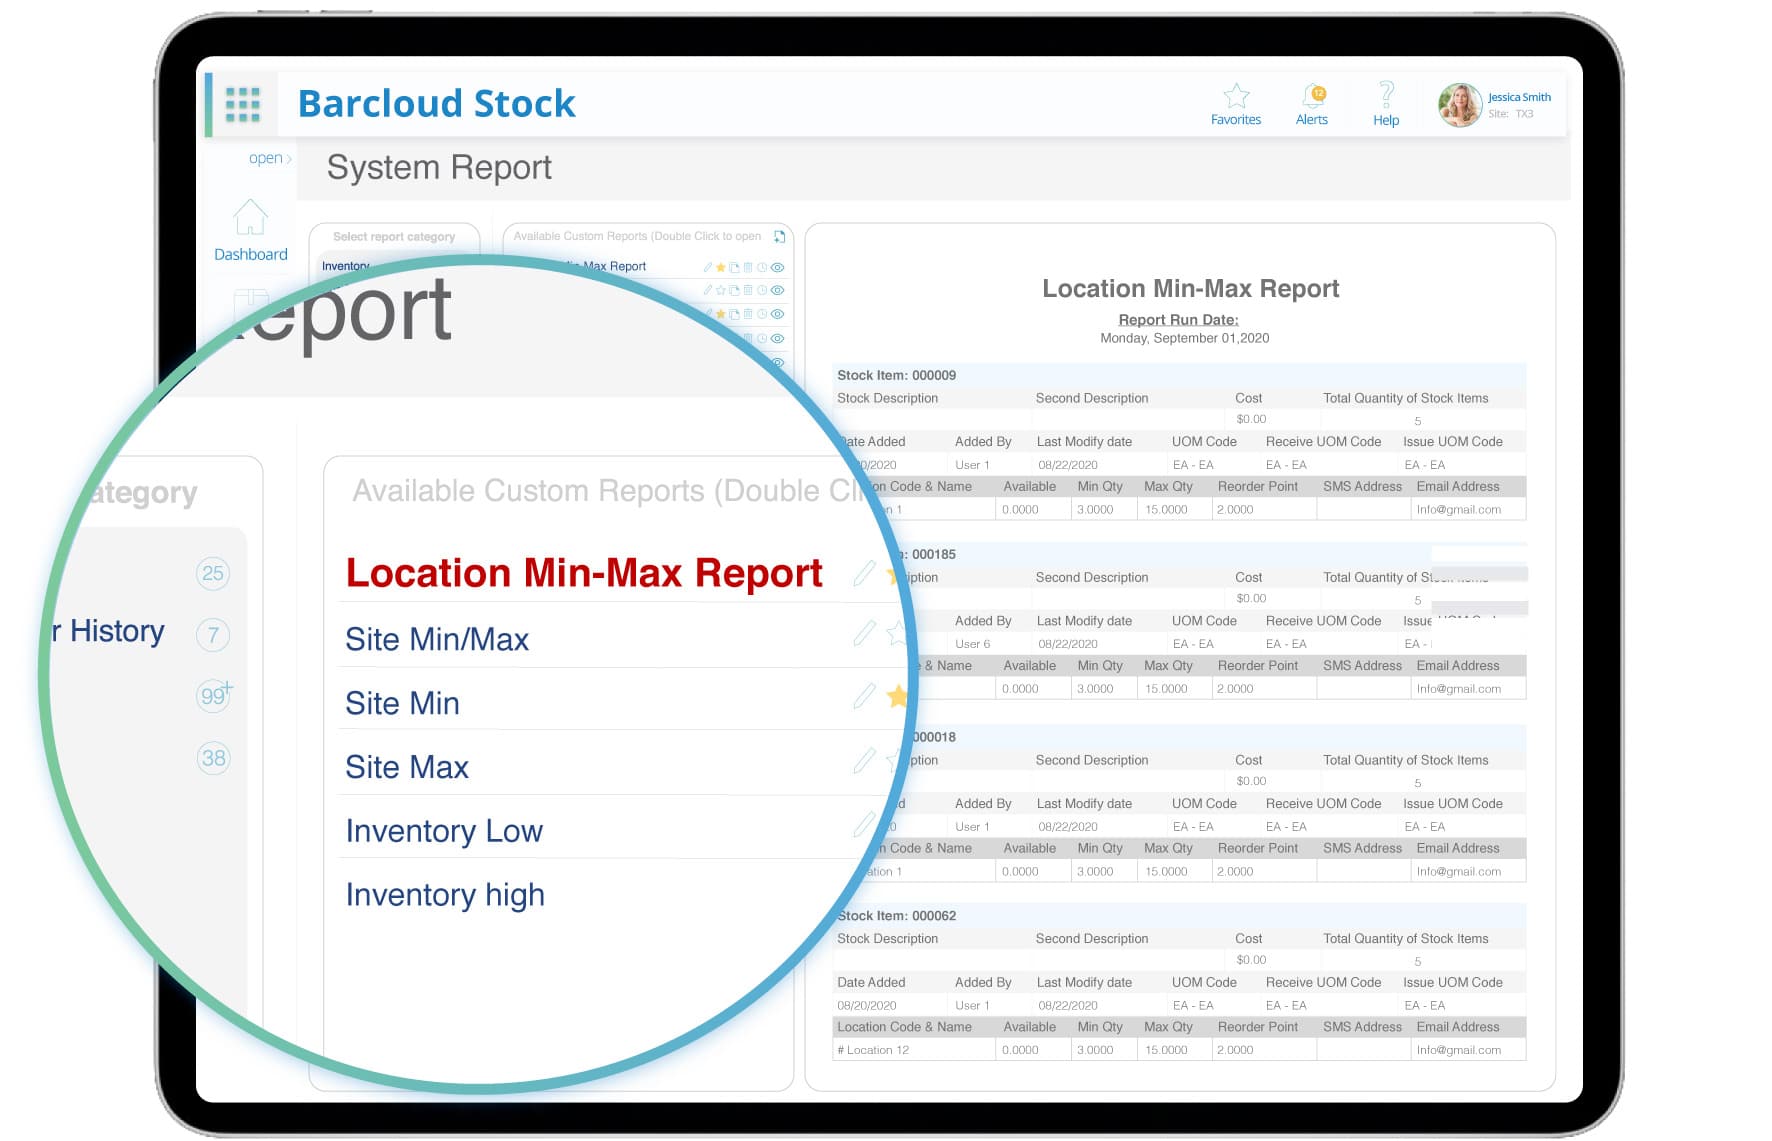
Task: Click 'System Report' page heading
Action: [439, 167]
